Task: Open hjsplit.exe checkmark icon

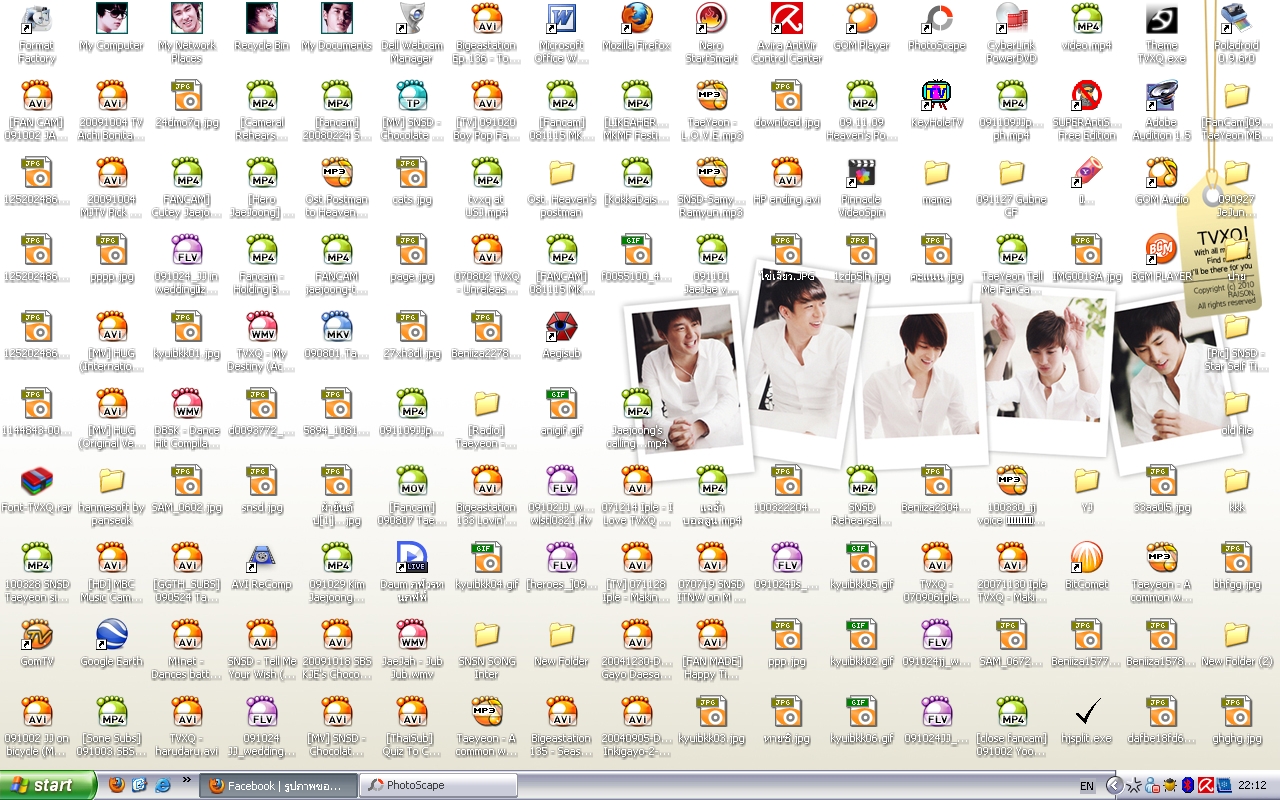Action: coord(1087,711)
